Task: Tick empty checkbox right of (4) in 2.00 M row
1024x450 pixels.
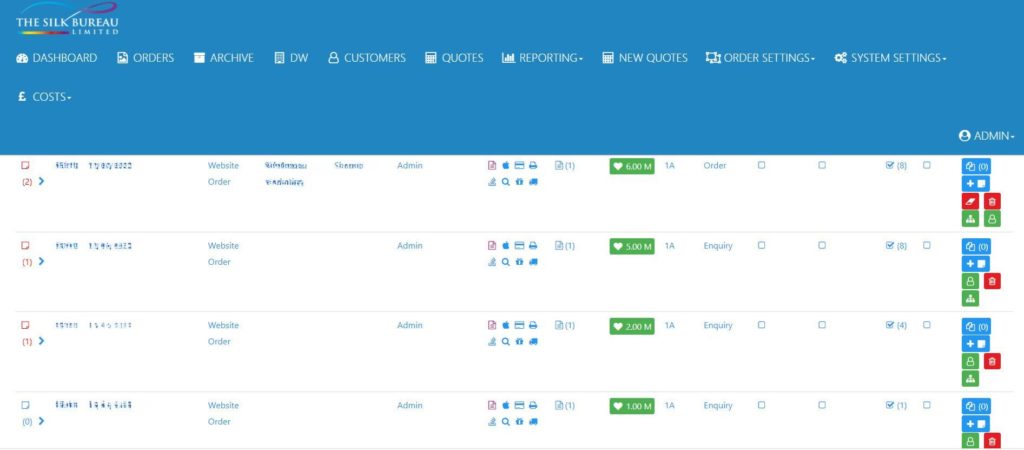Action: [x=927, y=325]
